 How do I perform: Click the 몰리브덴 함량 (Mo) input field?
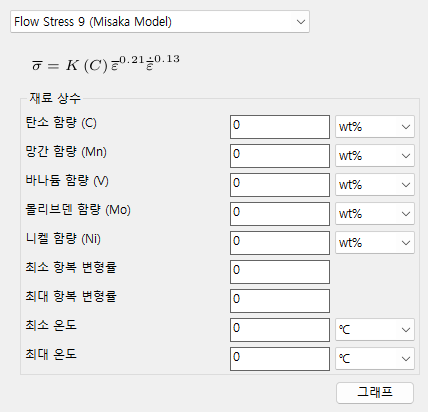click(280, 214)
